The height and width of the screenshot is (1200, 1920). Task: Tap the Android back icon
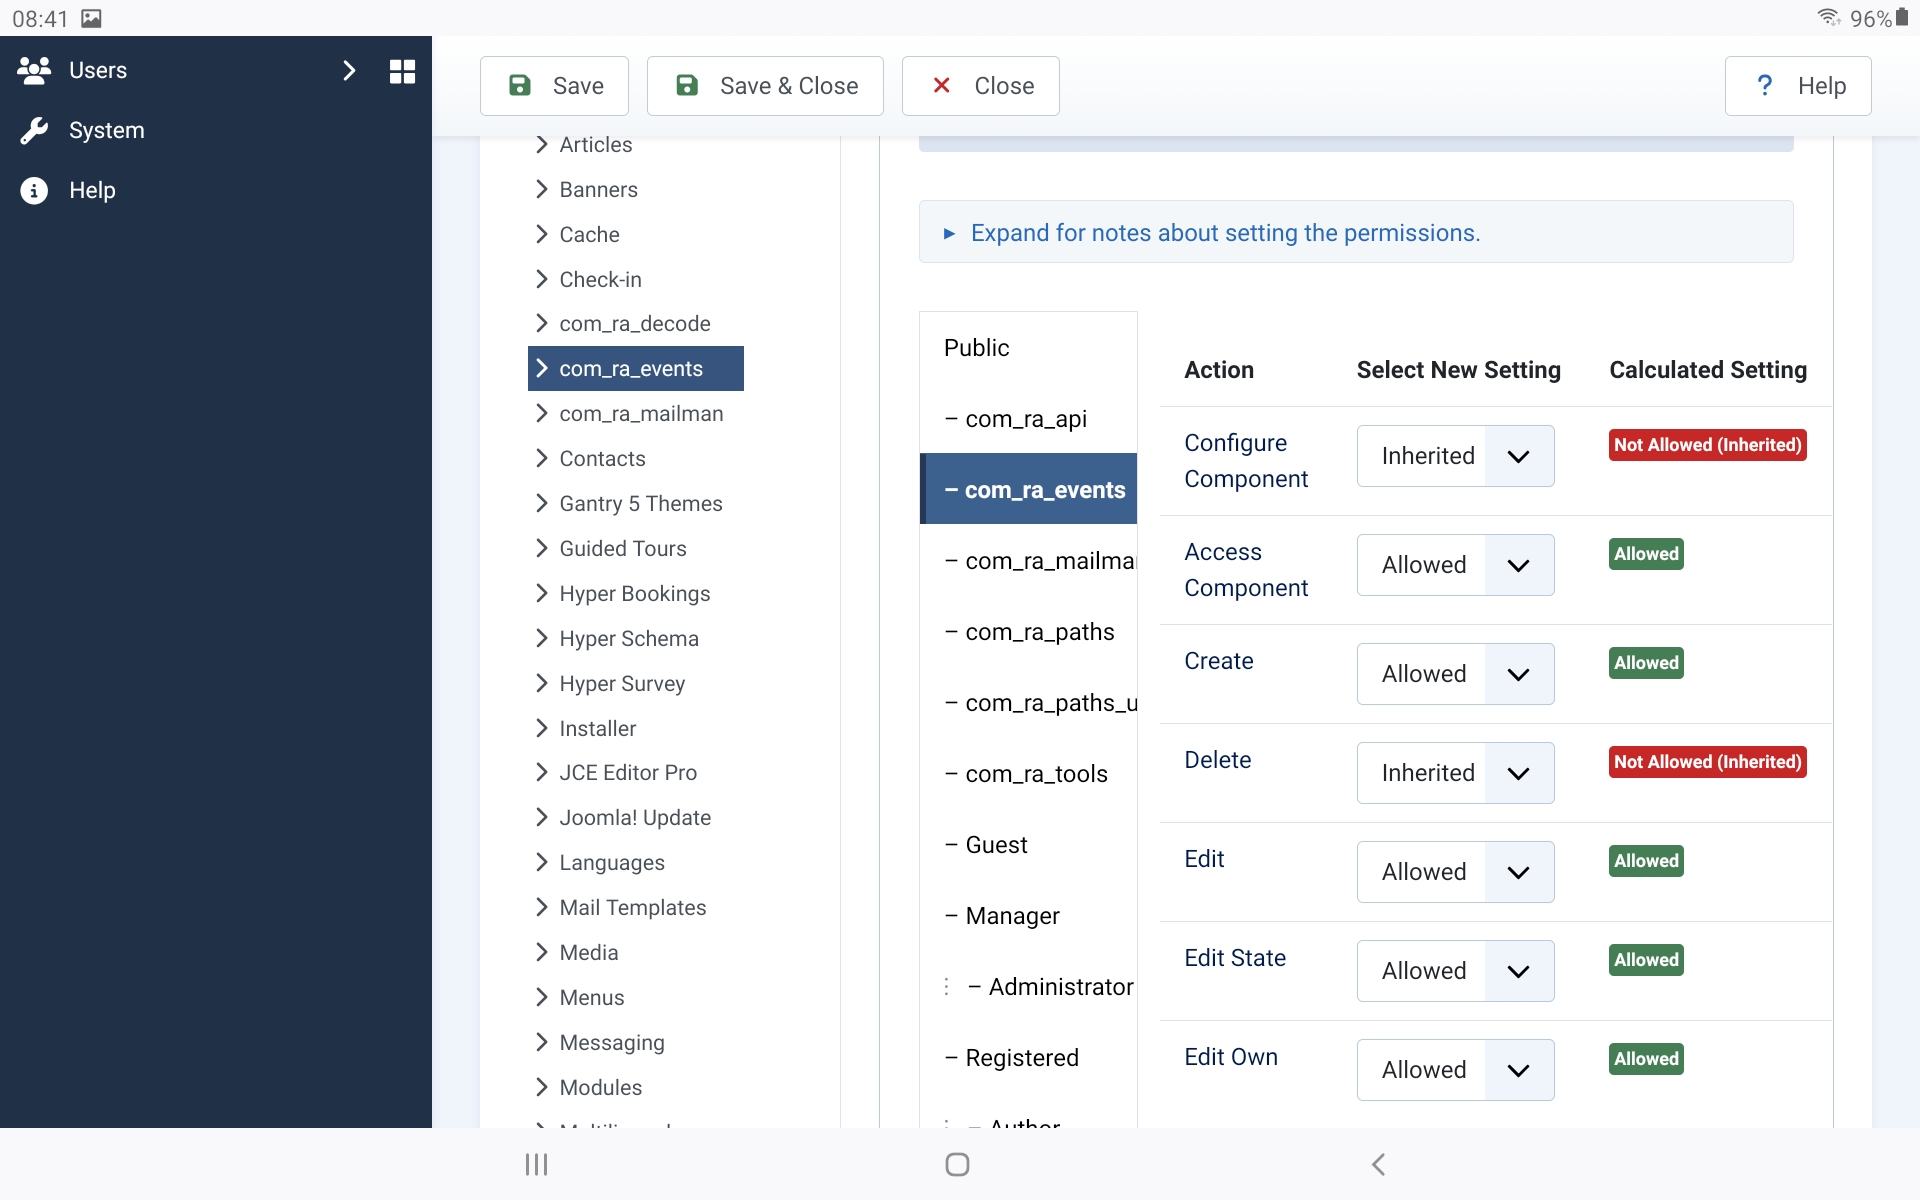1378,1164
